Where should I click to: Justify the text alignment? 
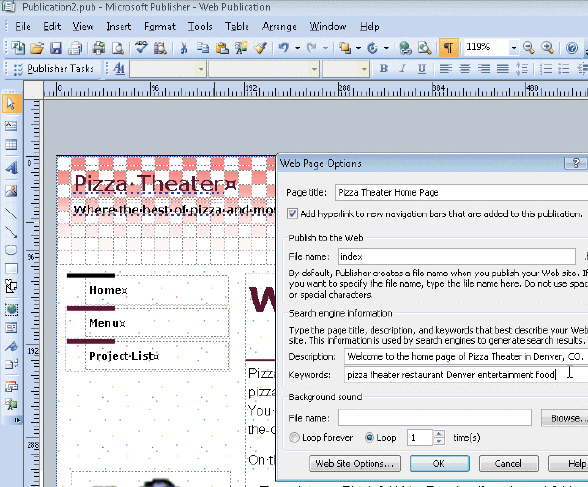(503, 69)
